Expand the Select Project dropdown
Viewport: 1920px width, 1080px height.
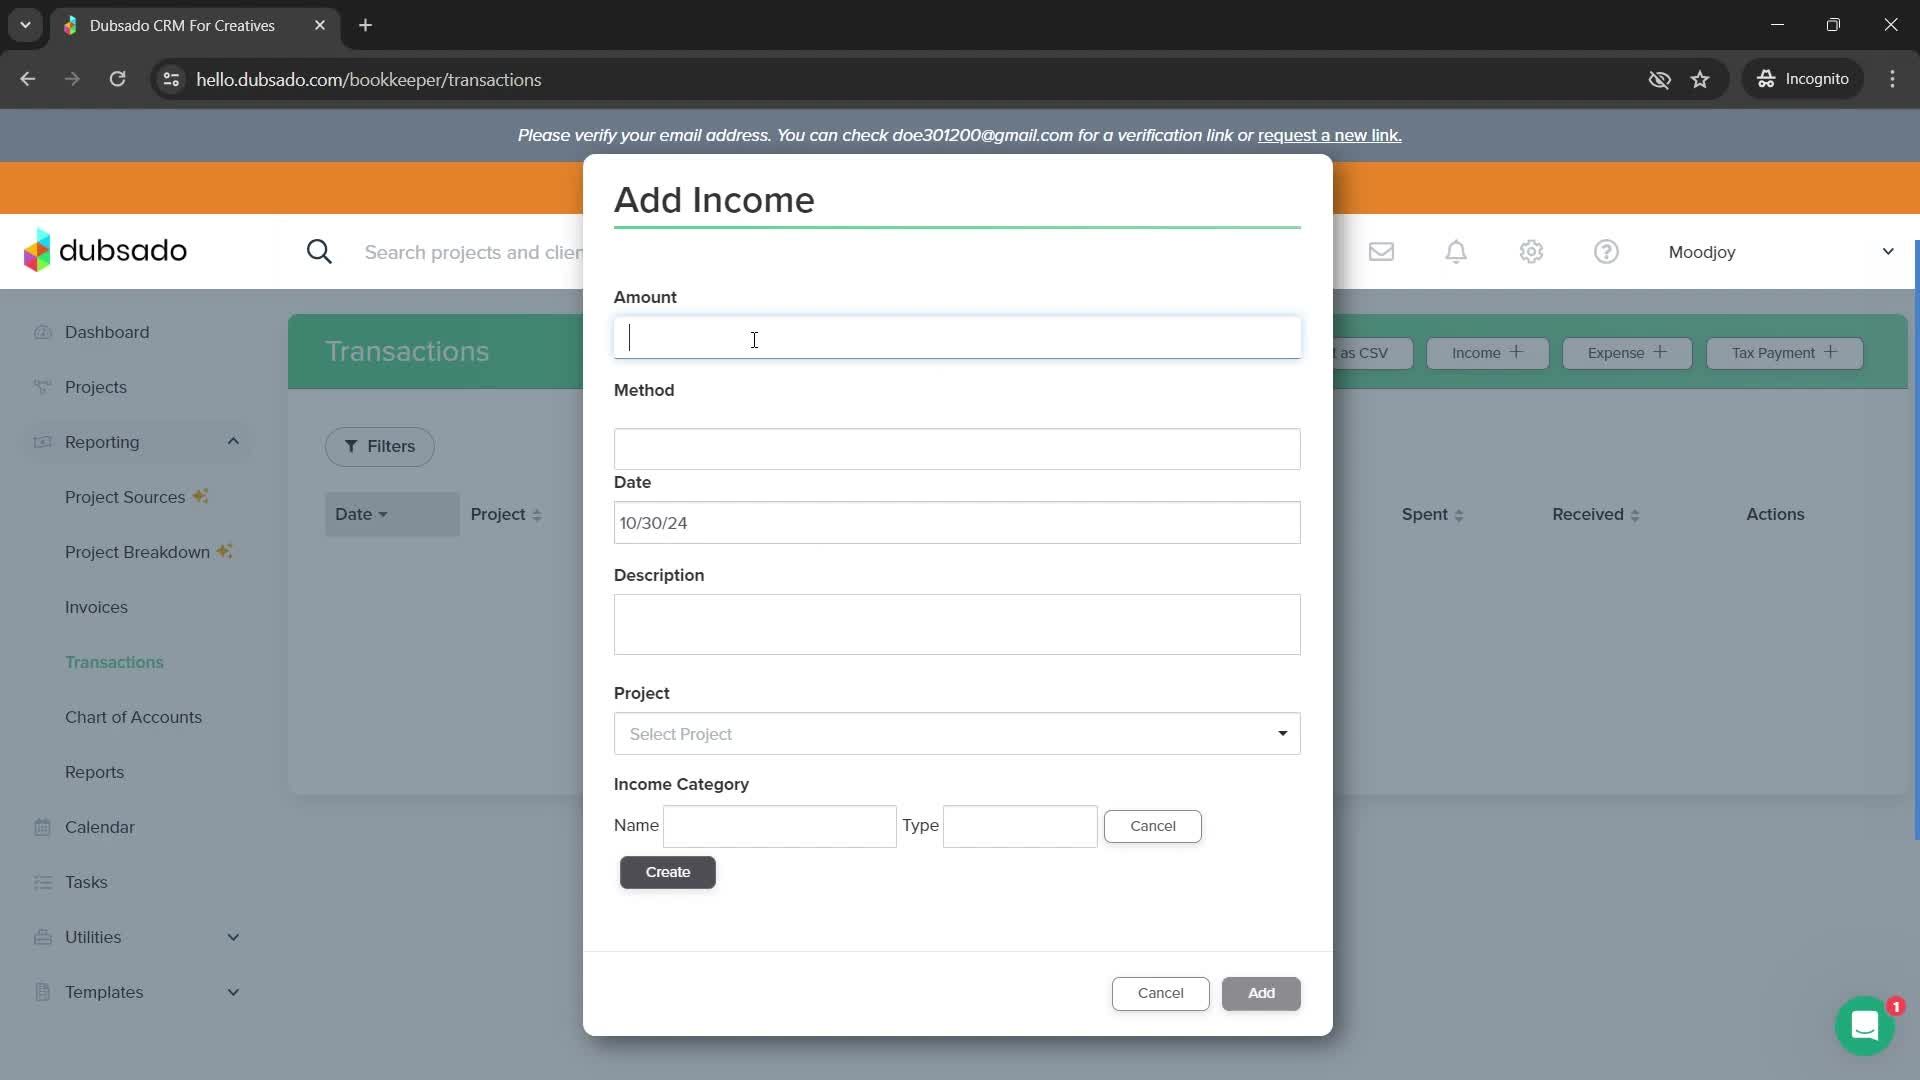[956, 734]
